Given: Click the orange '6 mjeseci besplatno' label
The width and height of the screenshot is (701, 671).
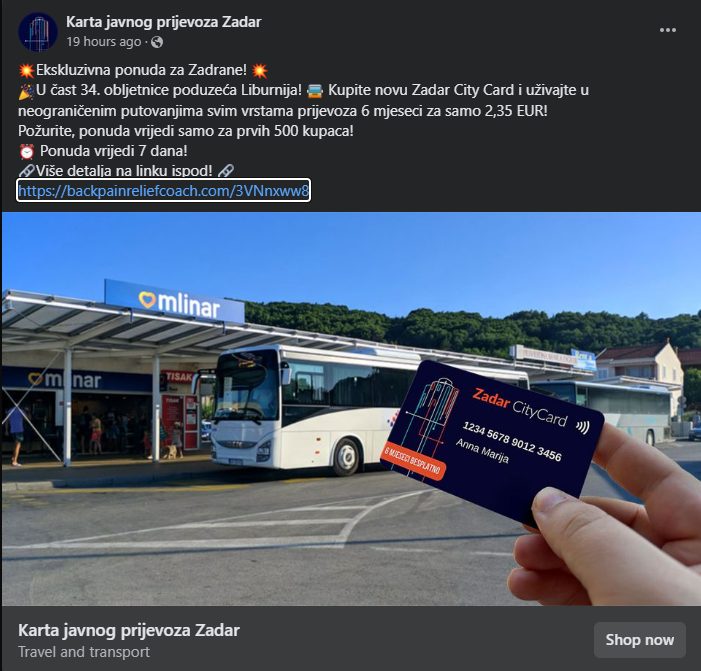Looking at the screenshot, I should (x=414, y=463).
